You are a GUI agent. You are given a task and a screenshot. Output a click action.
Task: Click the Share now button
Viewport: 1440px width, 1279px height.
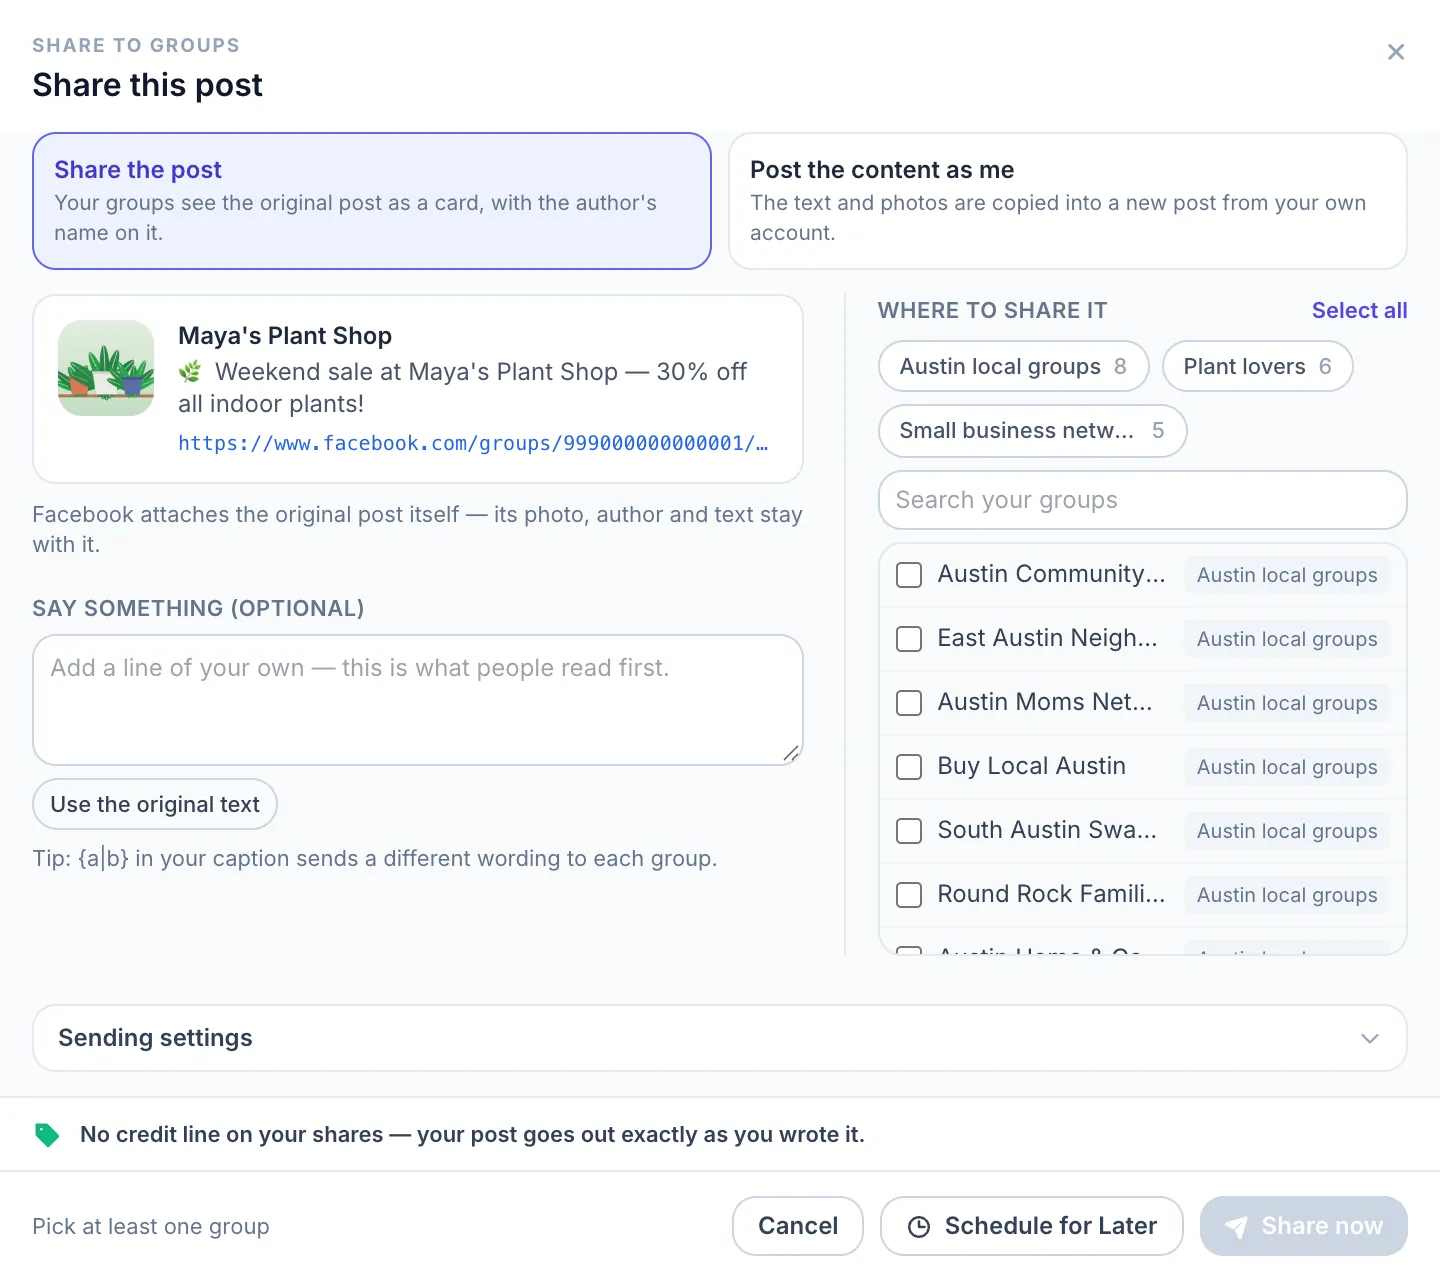tap(1304, 1226)
